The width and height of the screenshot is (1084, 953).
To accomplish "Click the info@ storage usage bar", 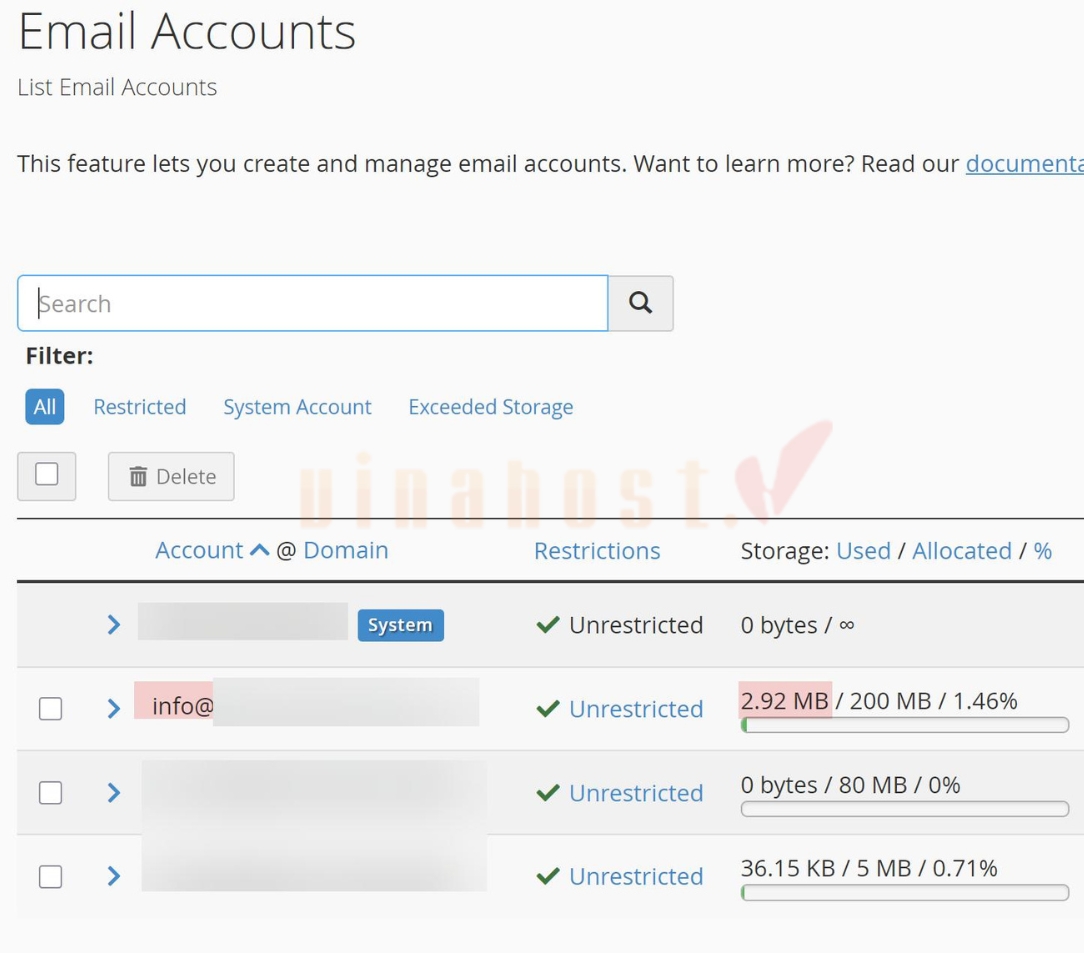I will pos(905,725).
